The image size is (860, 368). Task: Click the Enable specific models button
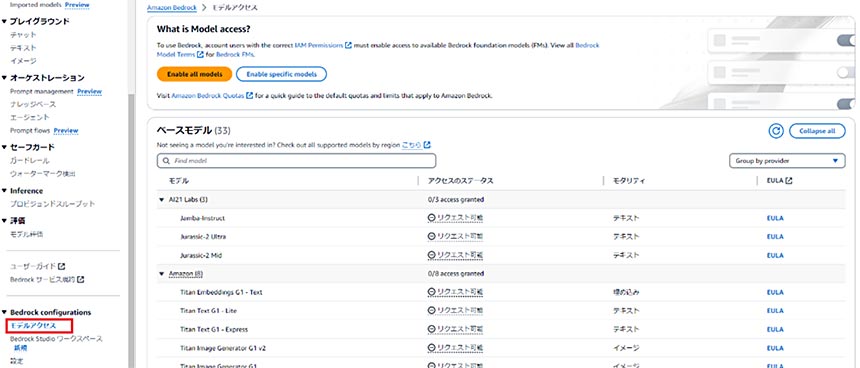[281, 74]
